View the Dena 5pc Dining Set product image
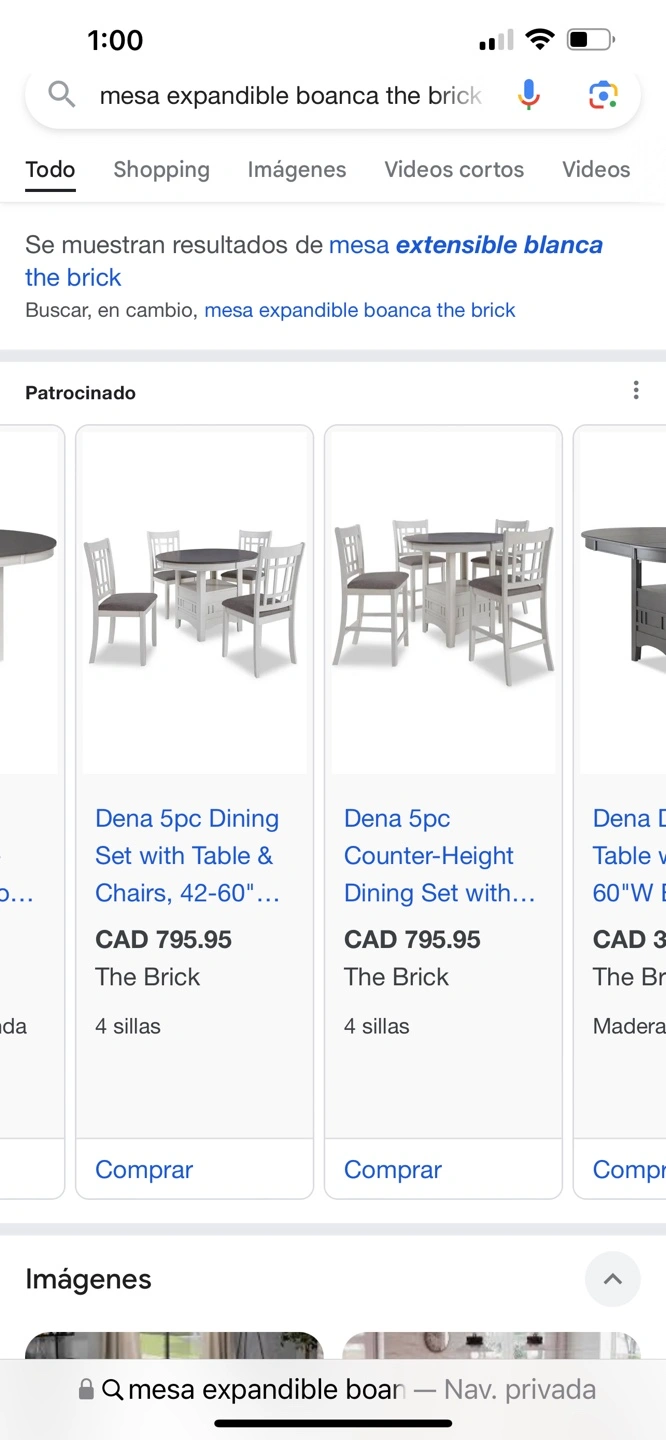666x1440 pixels. tap(194, 600)
